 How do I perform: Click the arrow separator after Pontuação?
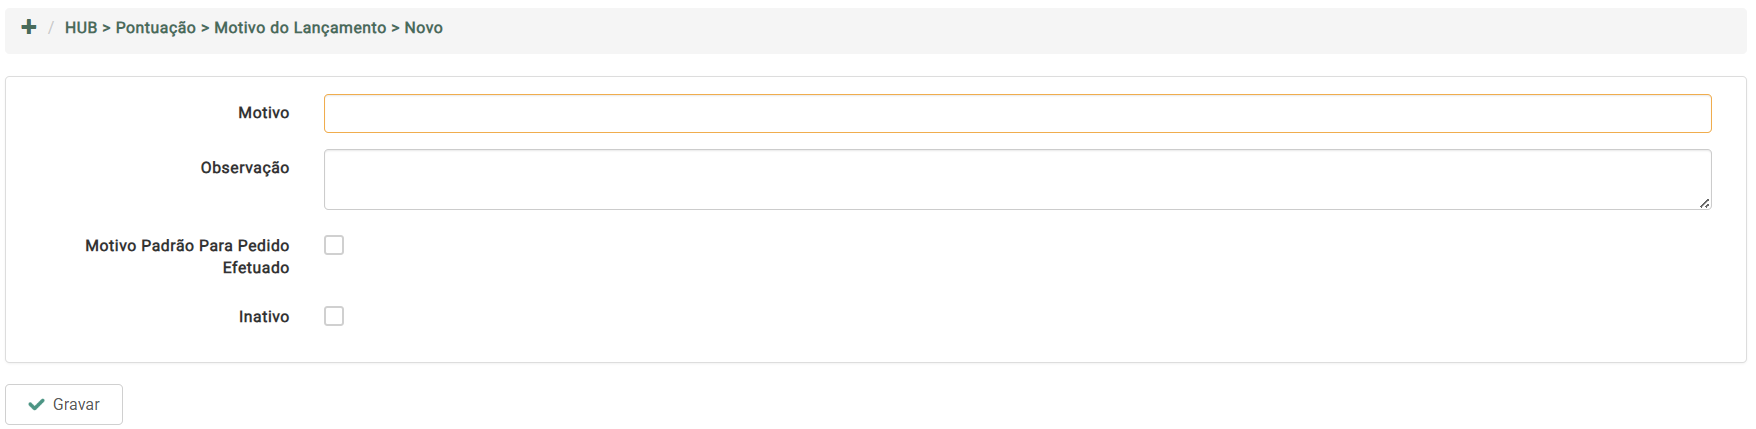205,28
